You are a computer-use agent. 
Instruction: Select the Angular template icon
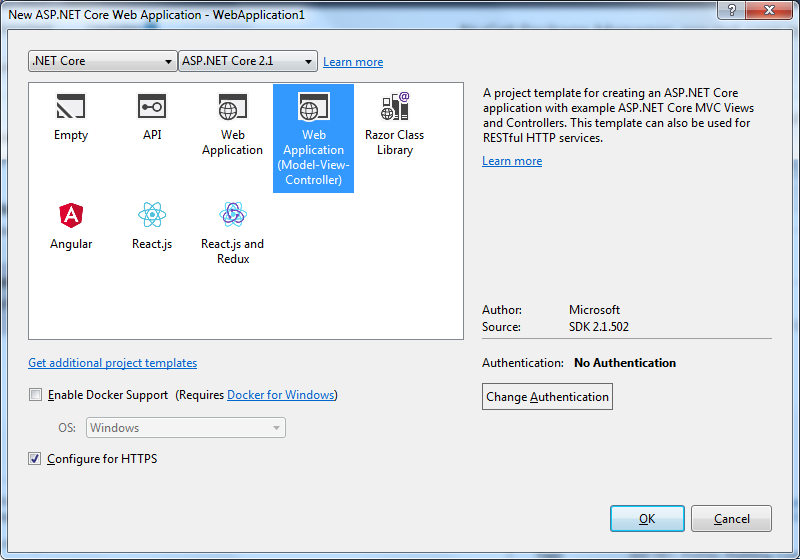point(71,215)
